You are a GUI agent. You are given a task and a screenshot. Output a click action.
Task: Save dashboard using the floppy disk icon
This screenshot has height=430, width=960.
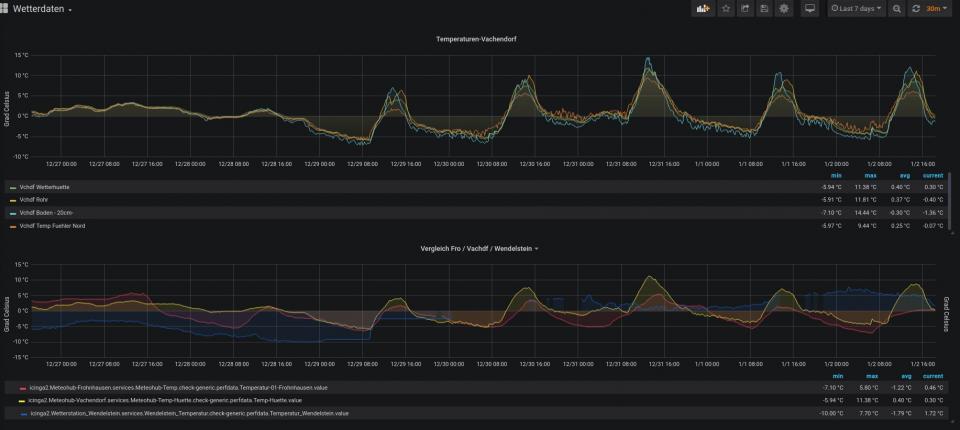click(x=764, y=9)
